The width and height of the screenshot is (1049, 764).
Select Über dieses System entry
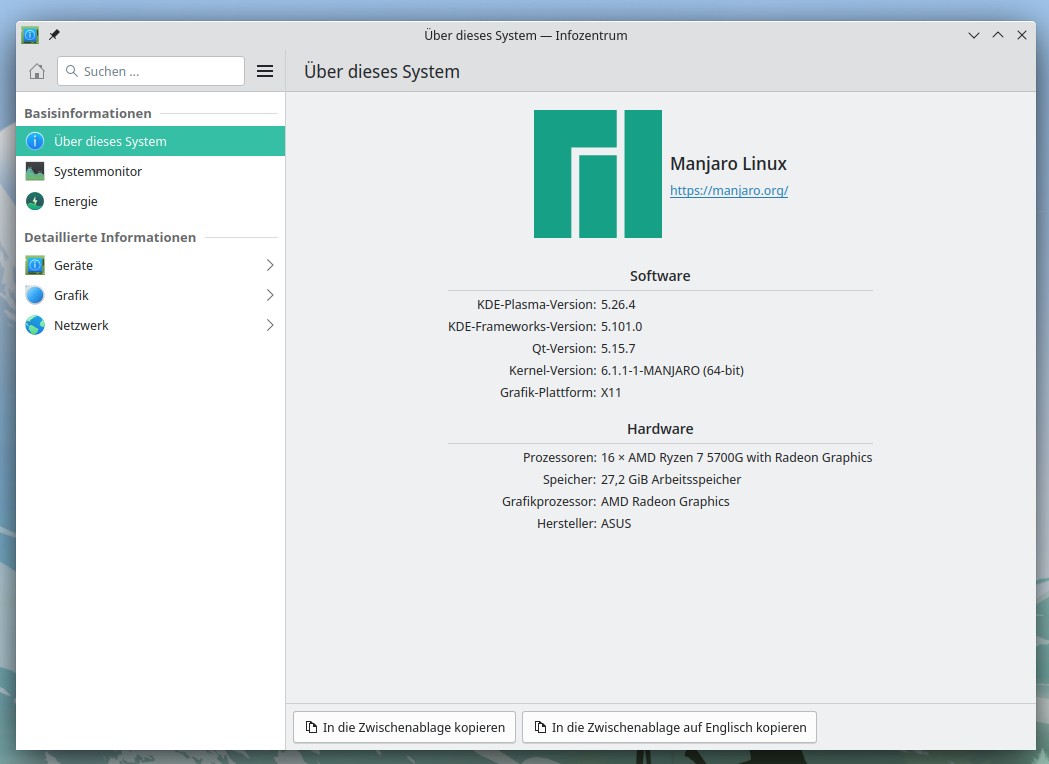point(151,141)
